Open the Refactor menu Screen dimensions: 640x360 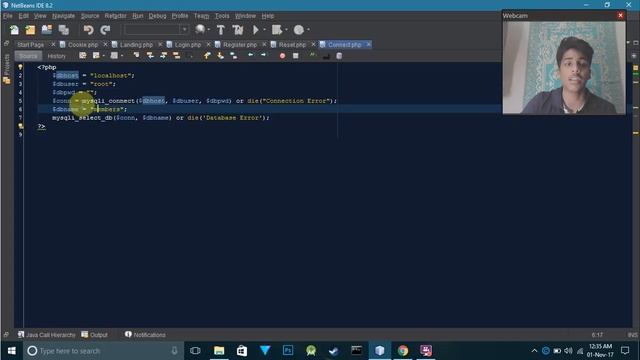[116, 16]
